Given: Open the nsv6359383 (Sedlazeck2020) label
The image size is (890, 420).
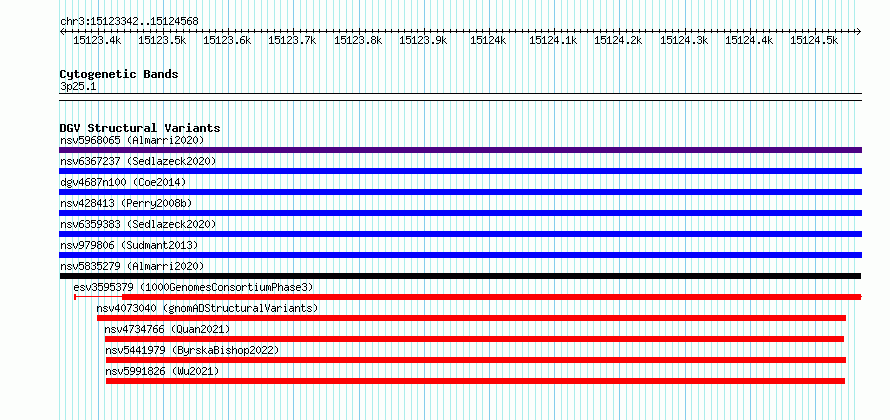Looking at the screenshot, I should (x=138, y=224).
